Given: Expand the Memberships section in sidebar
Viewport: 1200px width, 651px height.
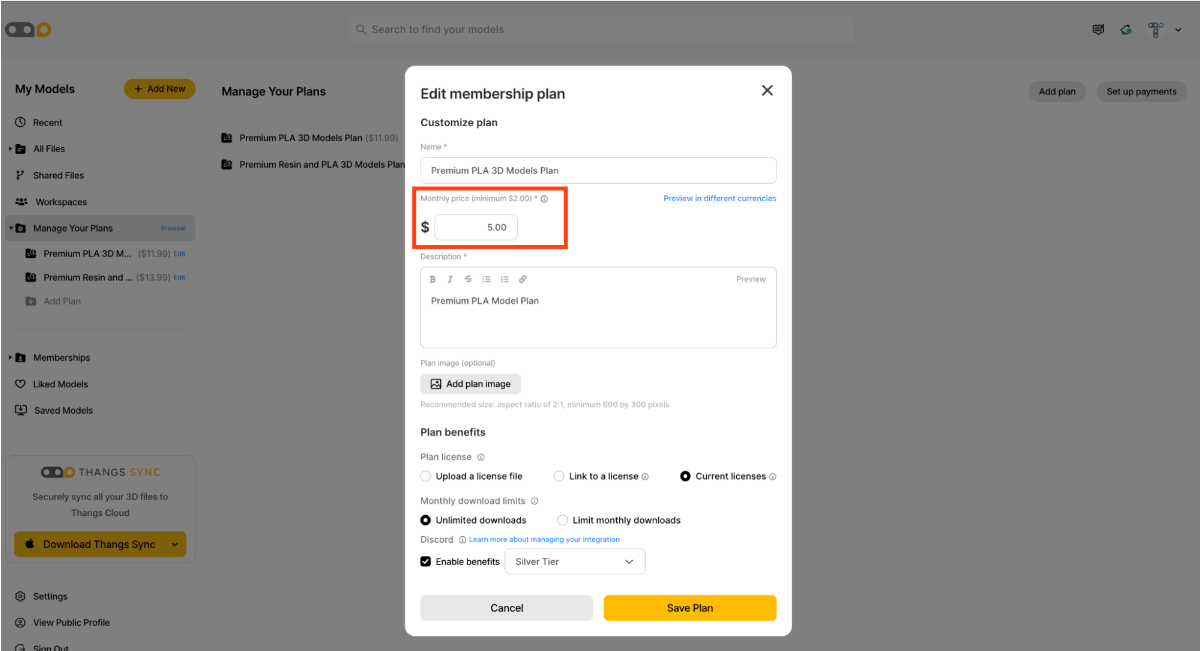Looking at the screenshot, I should (x=11, y=358).
